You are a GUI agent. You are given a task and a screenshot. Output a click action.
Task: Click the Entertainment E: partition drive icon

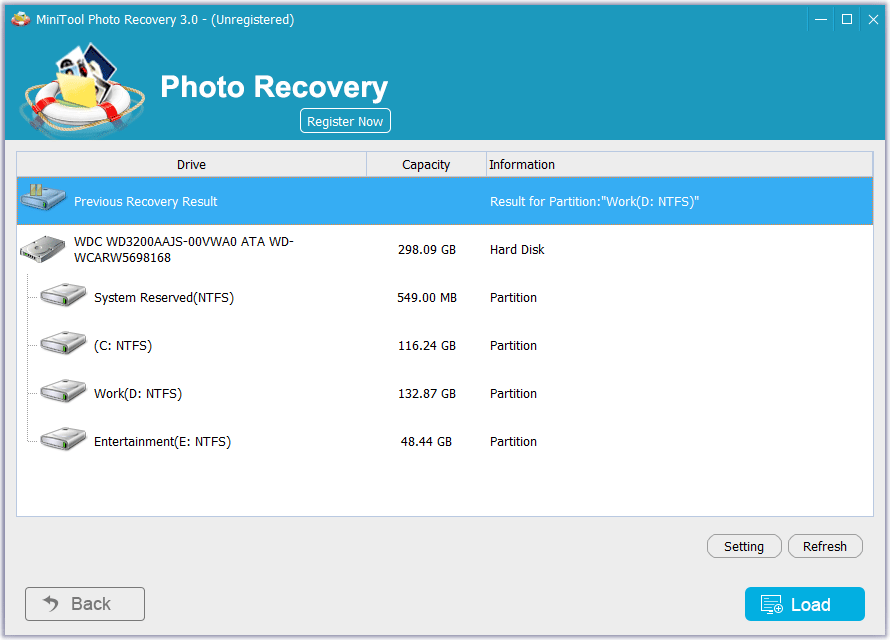63,439
